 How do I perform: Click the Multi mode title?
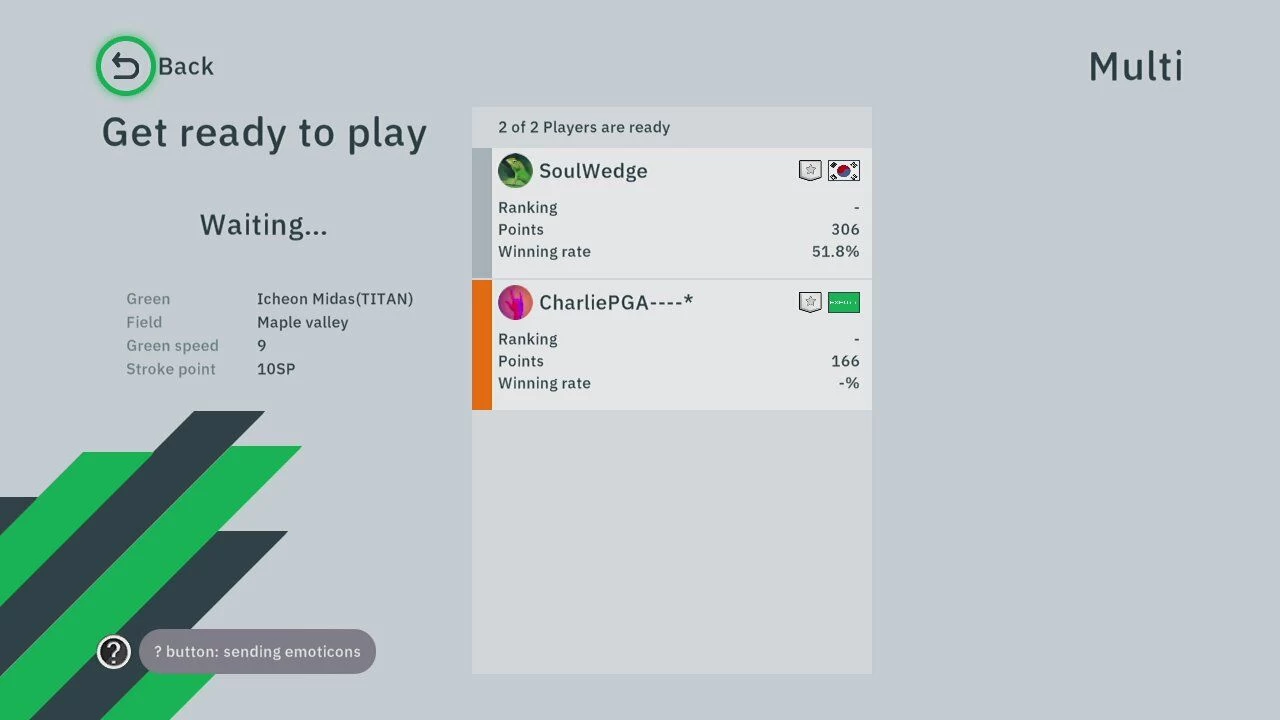[x=1135, y=67]
